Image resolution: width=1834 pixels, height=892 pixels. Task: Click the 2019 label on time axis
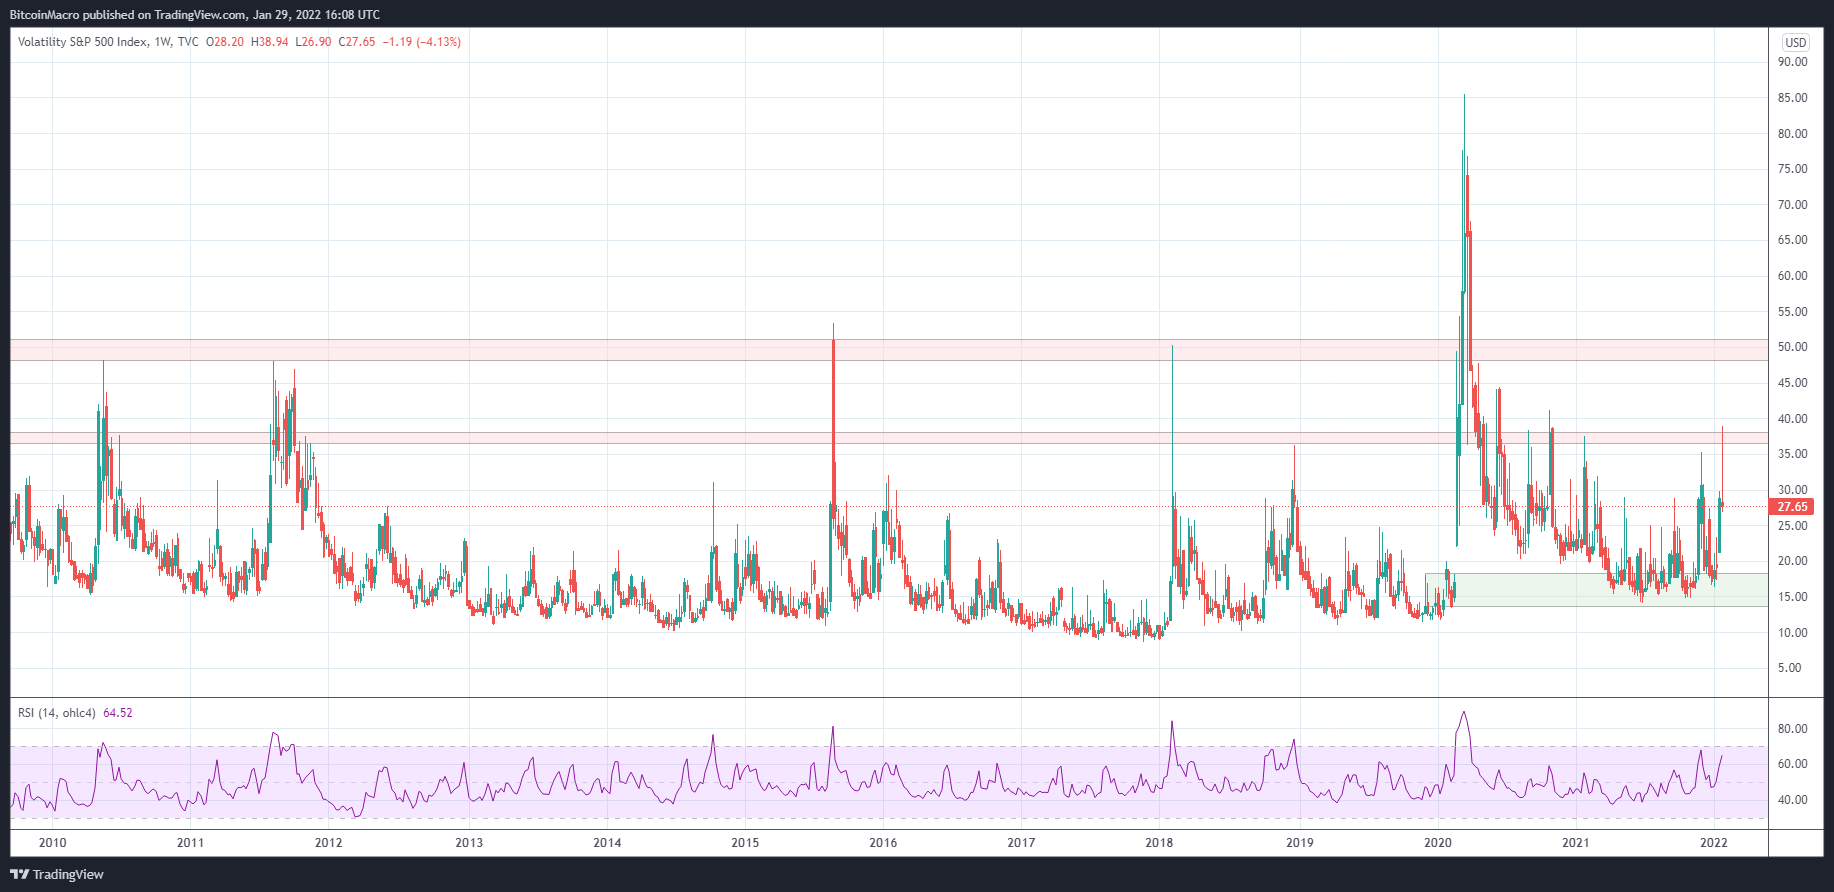(x=1300, y=843)
